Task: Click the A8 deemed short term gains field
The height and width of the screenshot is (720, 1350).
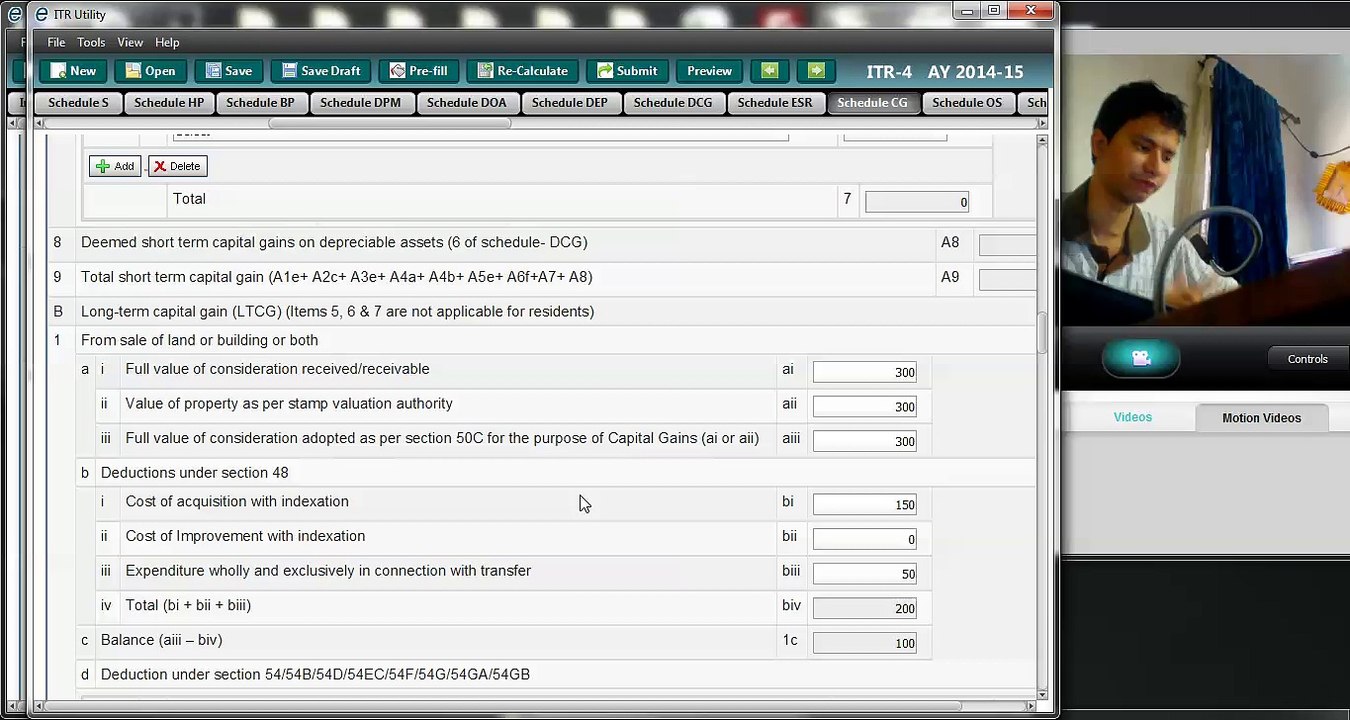Action: pos(1007,245)
